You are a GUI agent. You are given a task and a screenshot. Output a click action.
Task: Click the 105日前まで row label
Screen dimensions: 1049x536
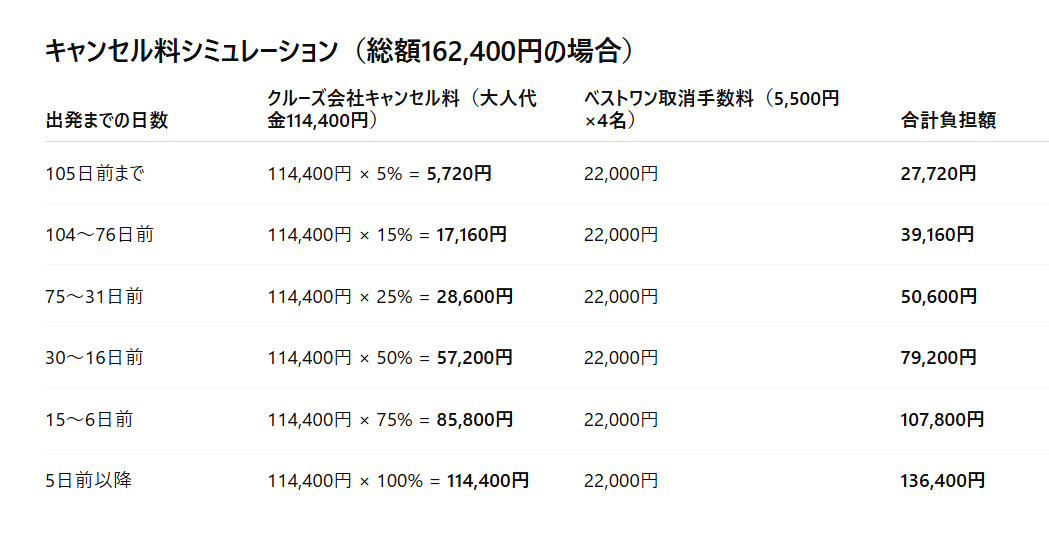[x=95, y=173]
